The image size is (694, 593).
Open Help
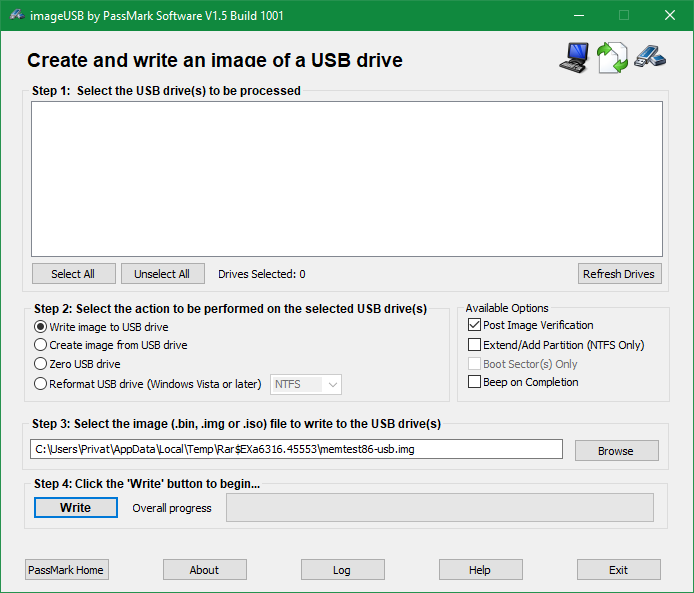481,570
